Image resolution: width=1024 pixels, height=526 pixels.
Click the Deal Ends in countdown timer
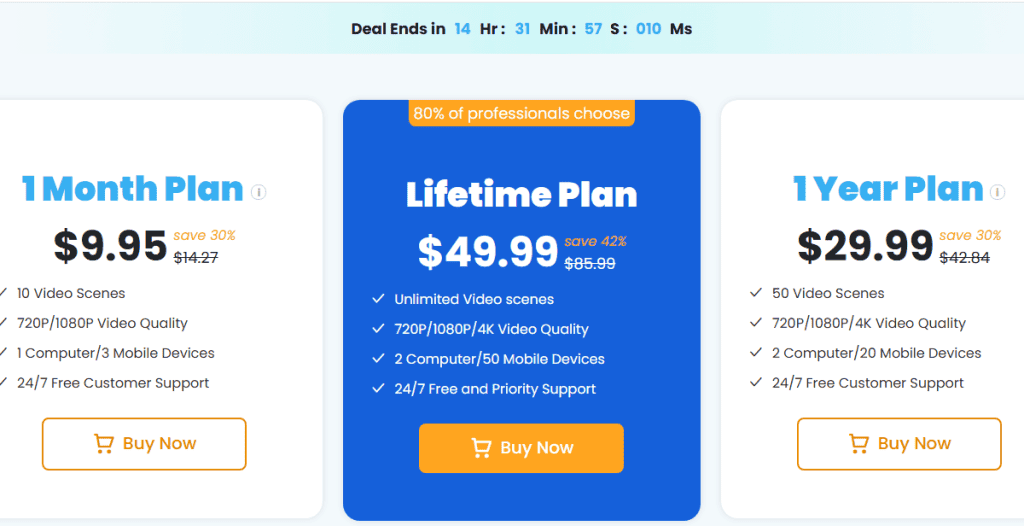[521, 29]
